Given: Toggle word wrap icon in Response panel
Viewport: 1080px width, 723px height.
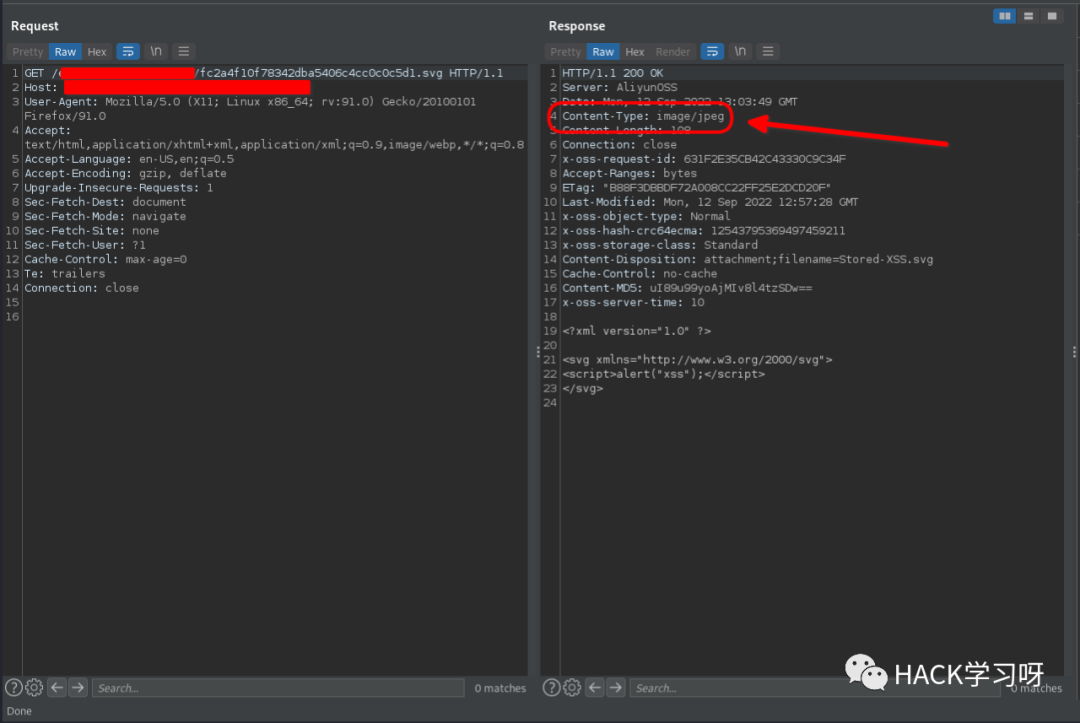Looking at the screenshot, I should (x=712, y=52).
